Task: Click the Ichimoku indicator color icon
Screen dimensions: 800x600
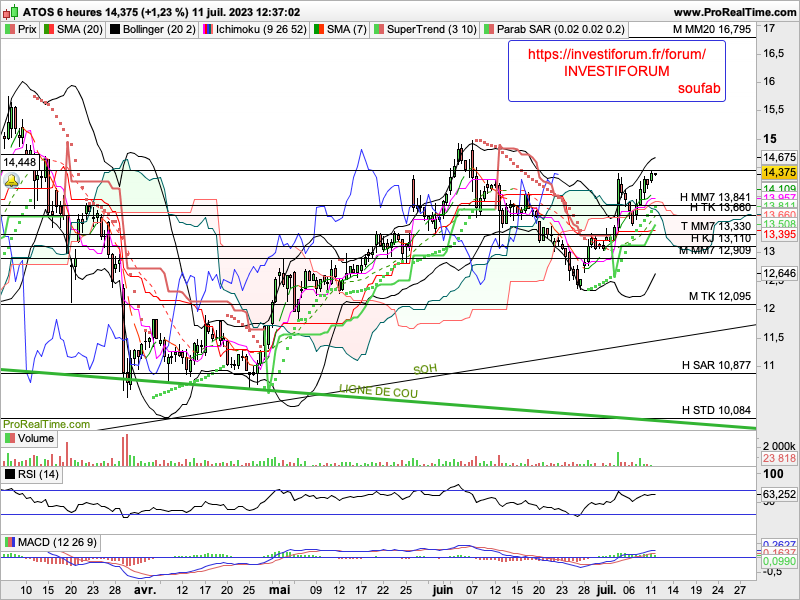Action: pyautogui.click(x=209, y=31)
